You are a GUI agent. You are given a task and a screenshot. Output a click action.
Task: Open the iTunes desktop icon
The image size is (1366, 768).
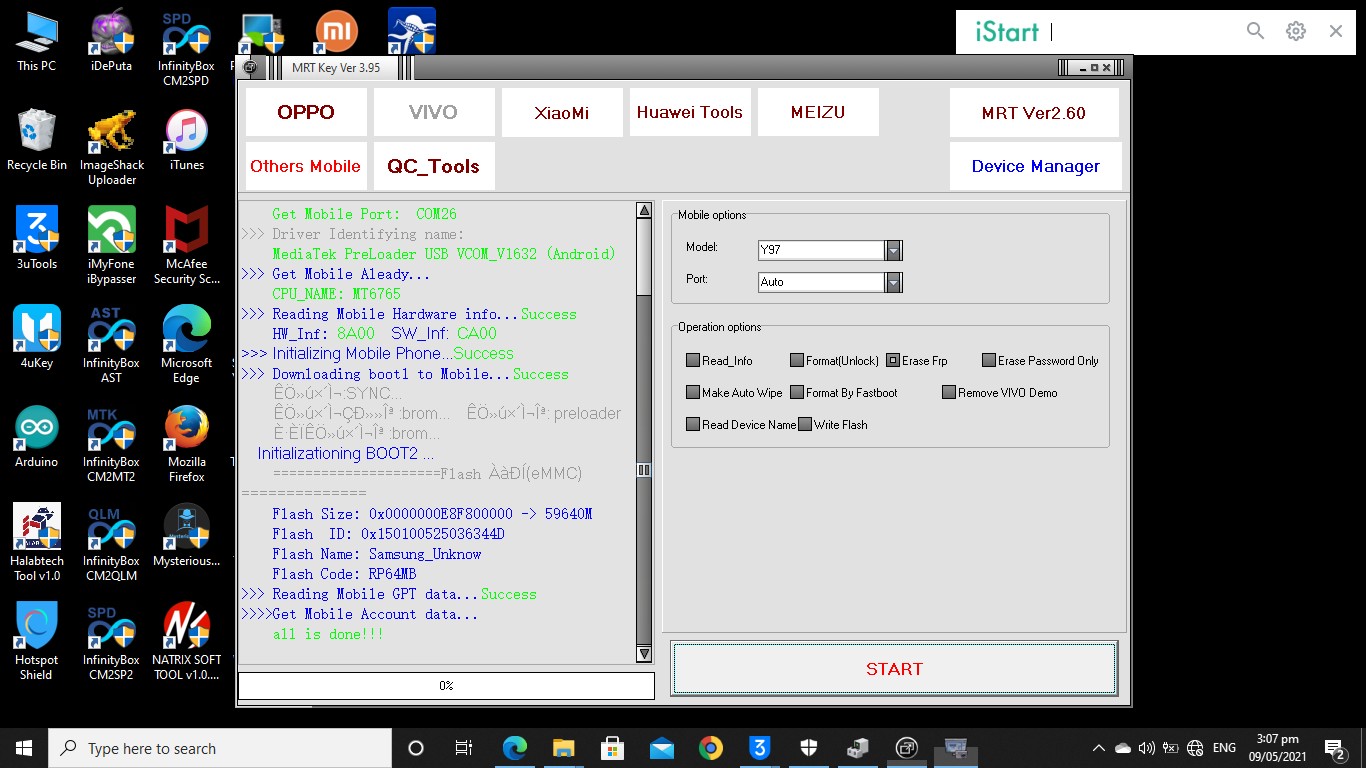click(186, 140)
